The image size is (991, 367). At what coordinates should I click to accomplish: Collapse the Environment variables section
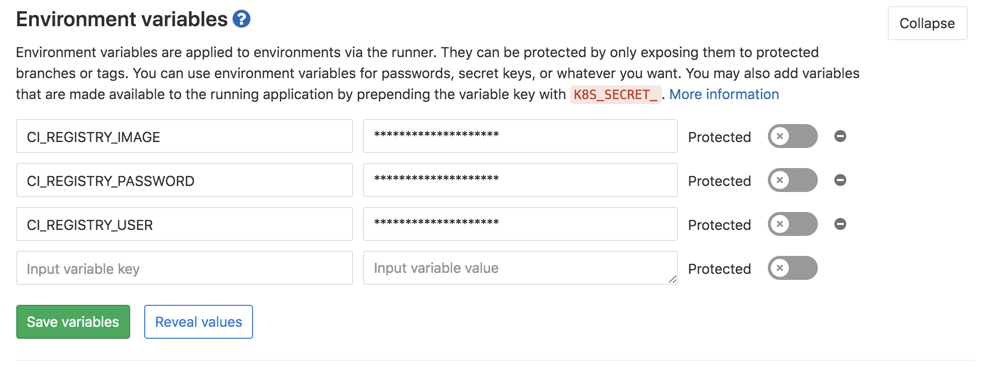[927, 23]
